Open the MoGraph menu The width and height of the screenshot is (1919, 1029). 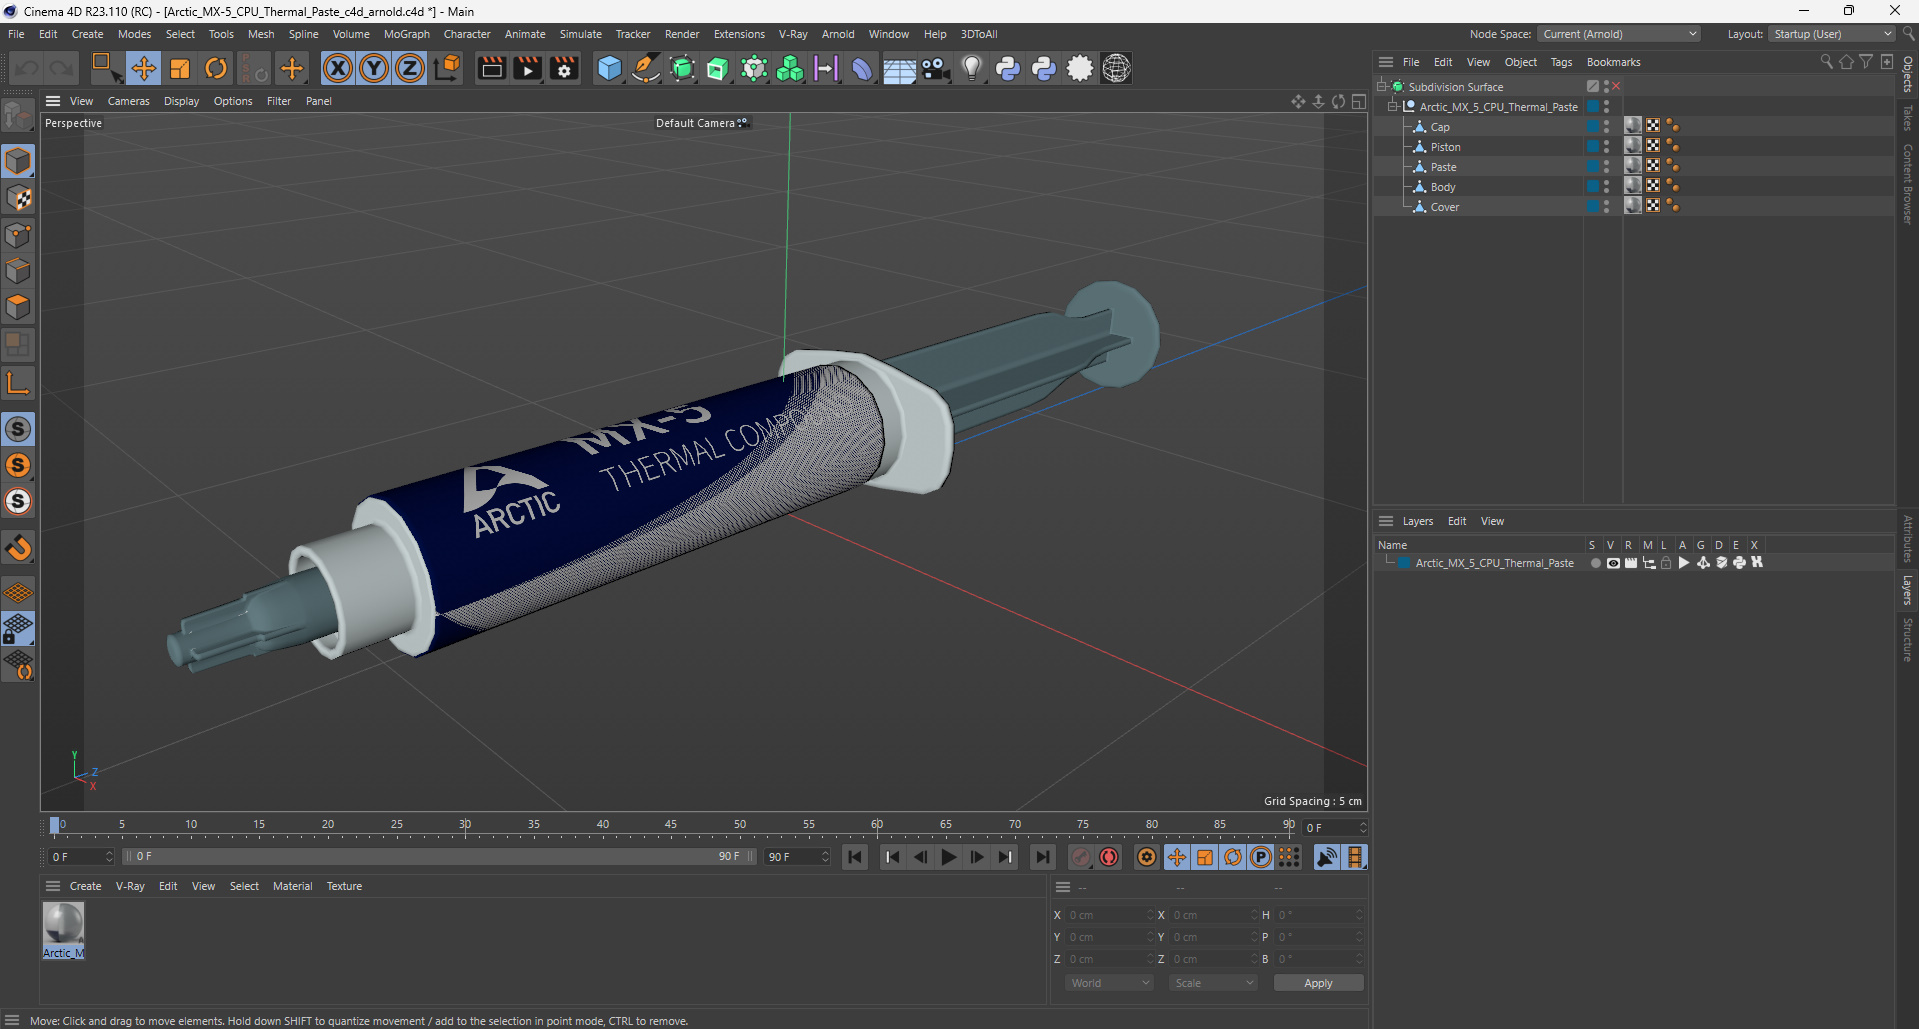(406, 34)
